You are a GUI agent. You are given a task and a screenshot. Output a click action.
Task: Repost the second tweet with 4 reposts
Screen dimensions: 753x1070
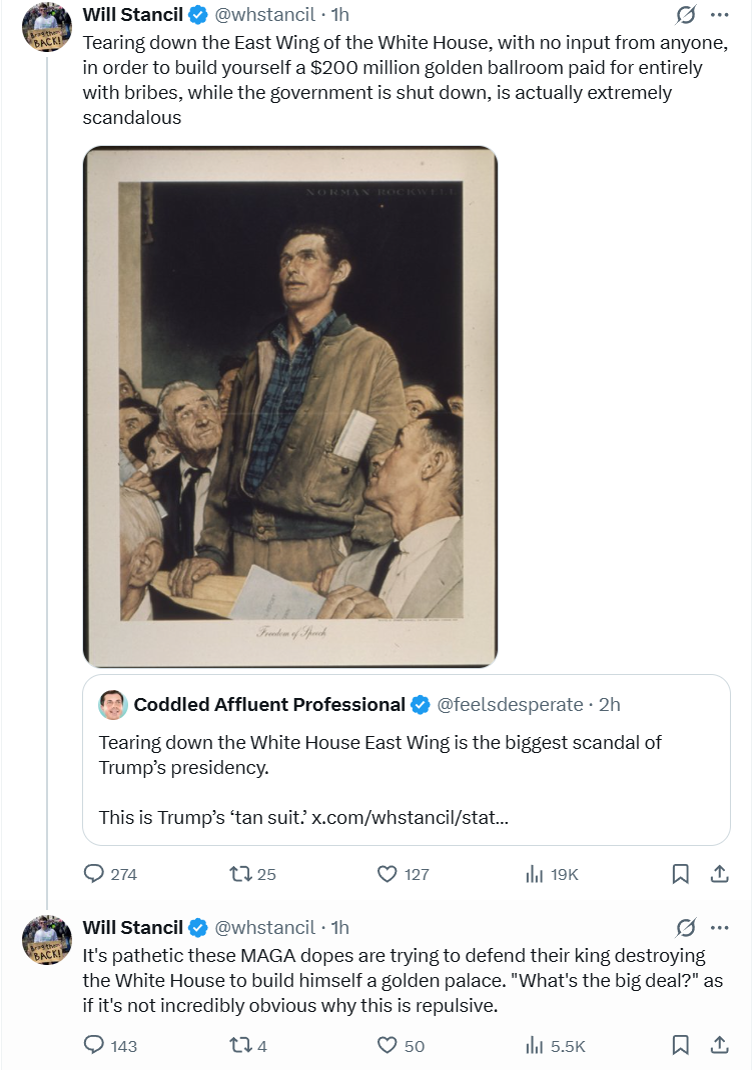(x=239, y=1046)
